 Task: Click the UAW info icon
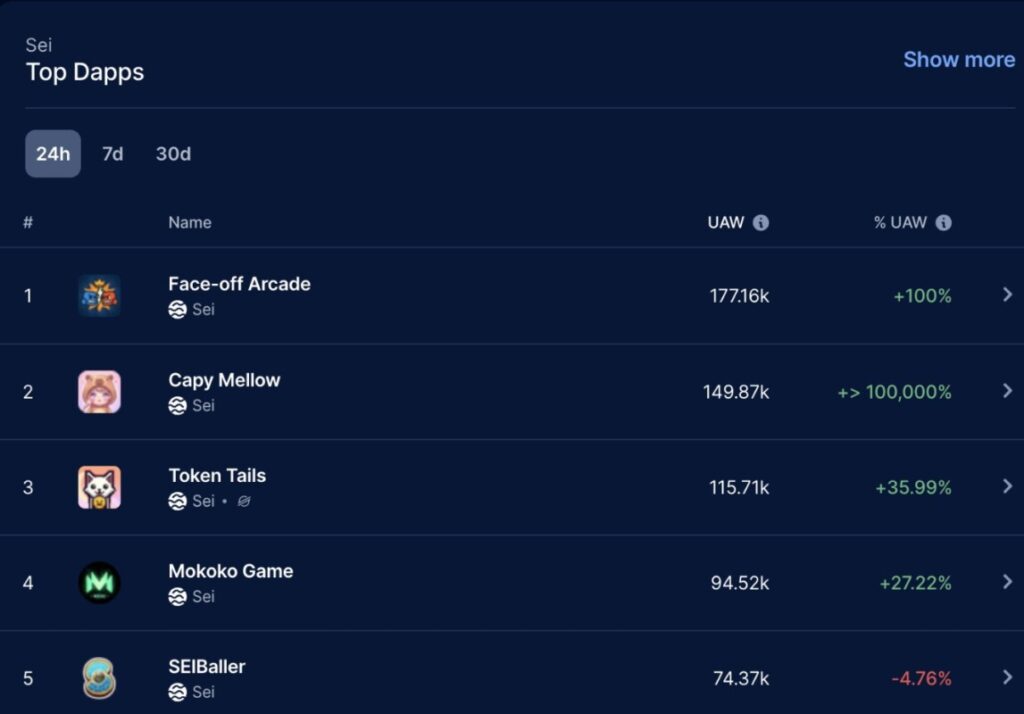point(761,223)
